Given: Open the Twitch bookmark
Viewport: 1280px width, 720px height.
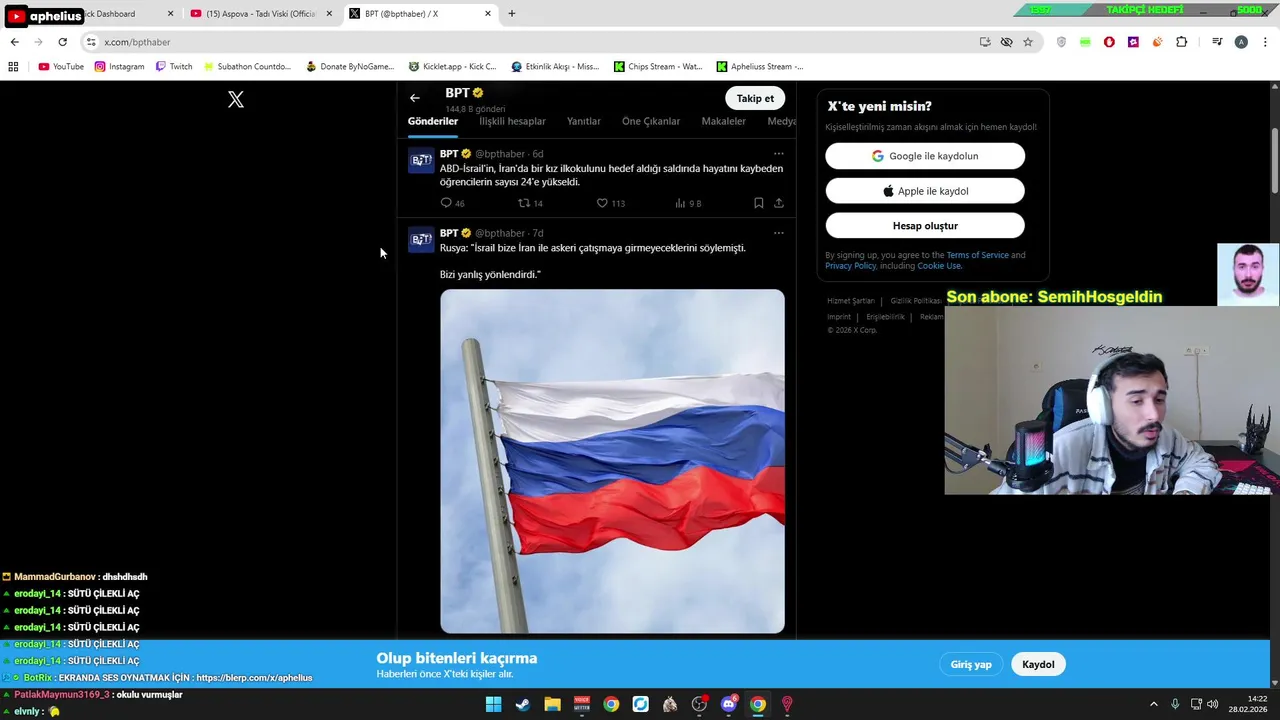Looking at the screenshot, I should click(173, 67).
